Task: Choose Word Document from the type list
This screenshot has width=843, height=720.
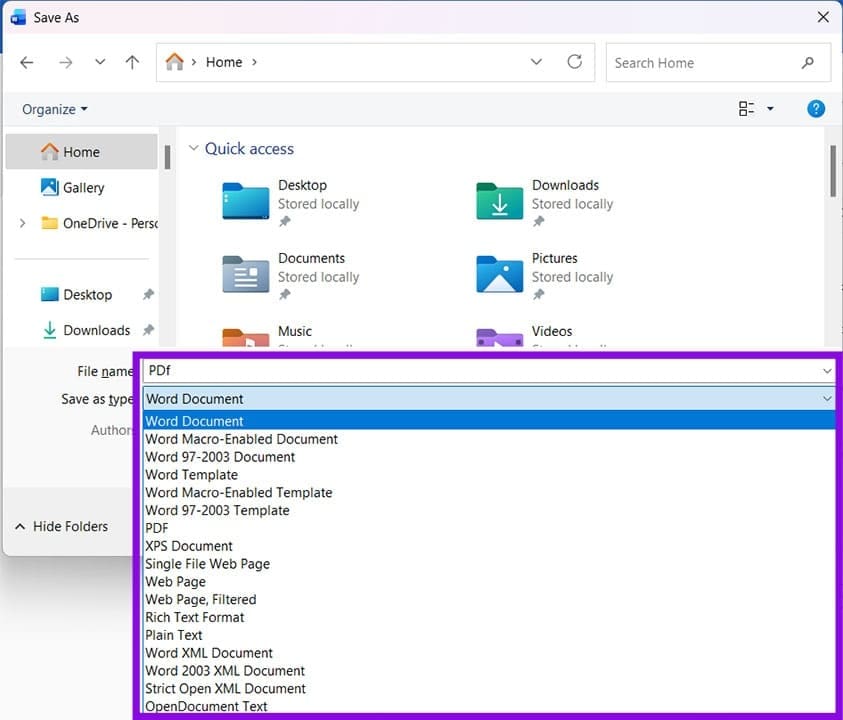Action: (x=489, y=421)
